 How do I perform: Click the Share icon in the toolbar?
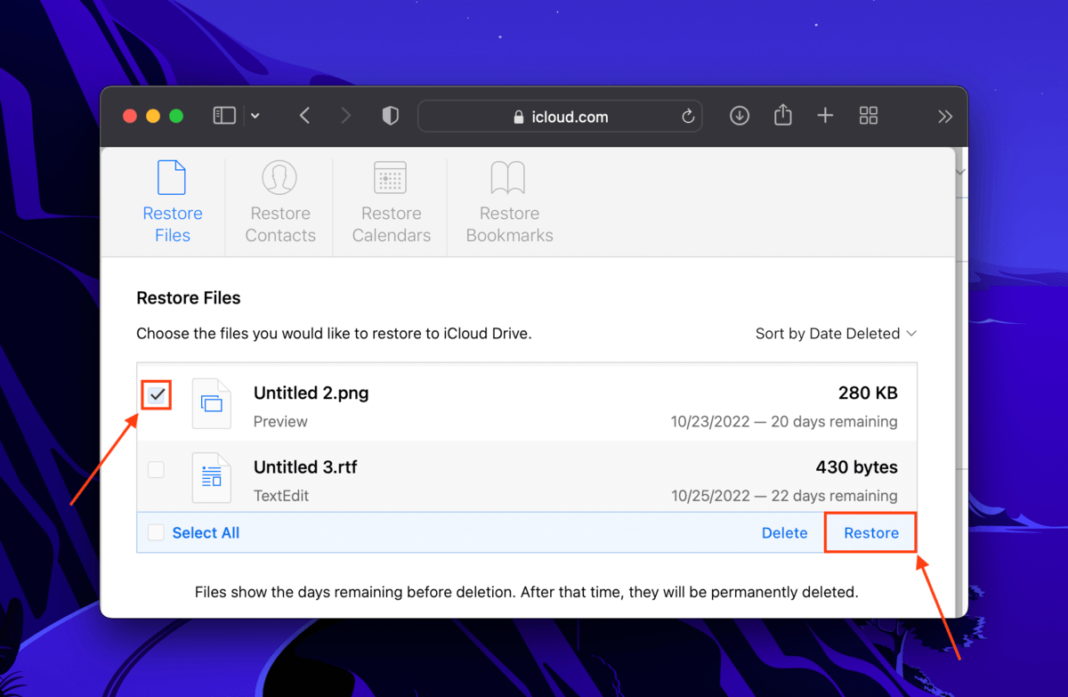(x=783, y=115)
